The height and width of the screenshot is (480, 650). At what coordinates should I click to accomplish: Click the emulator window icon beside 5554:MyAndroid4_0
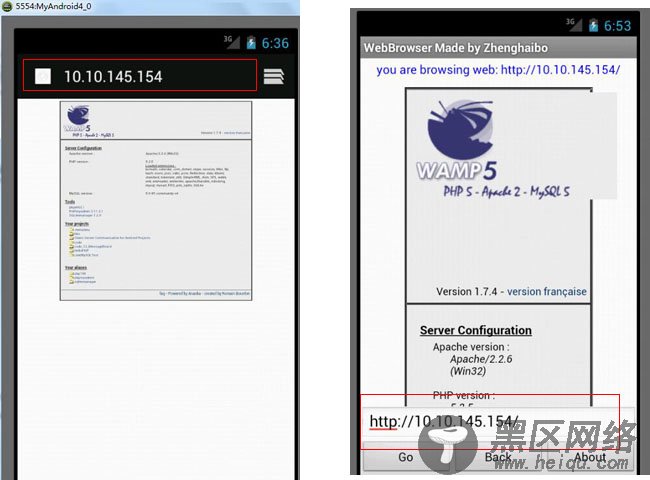(x=7, y=7)
